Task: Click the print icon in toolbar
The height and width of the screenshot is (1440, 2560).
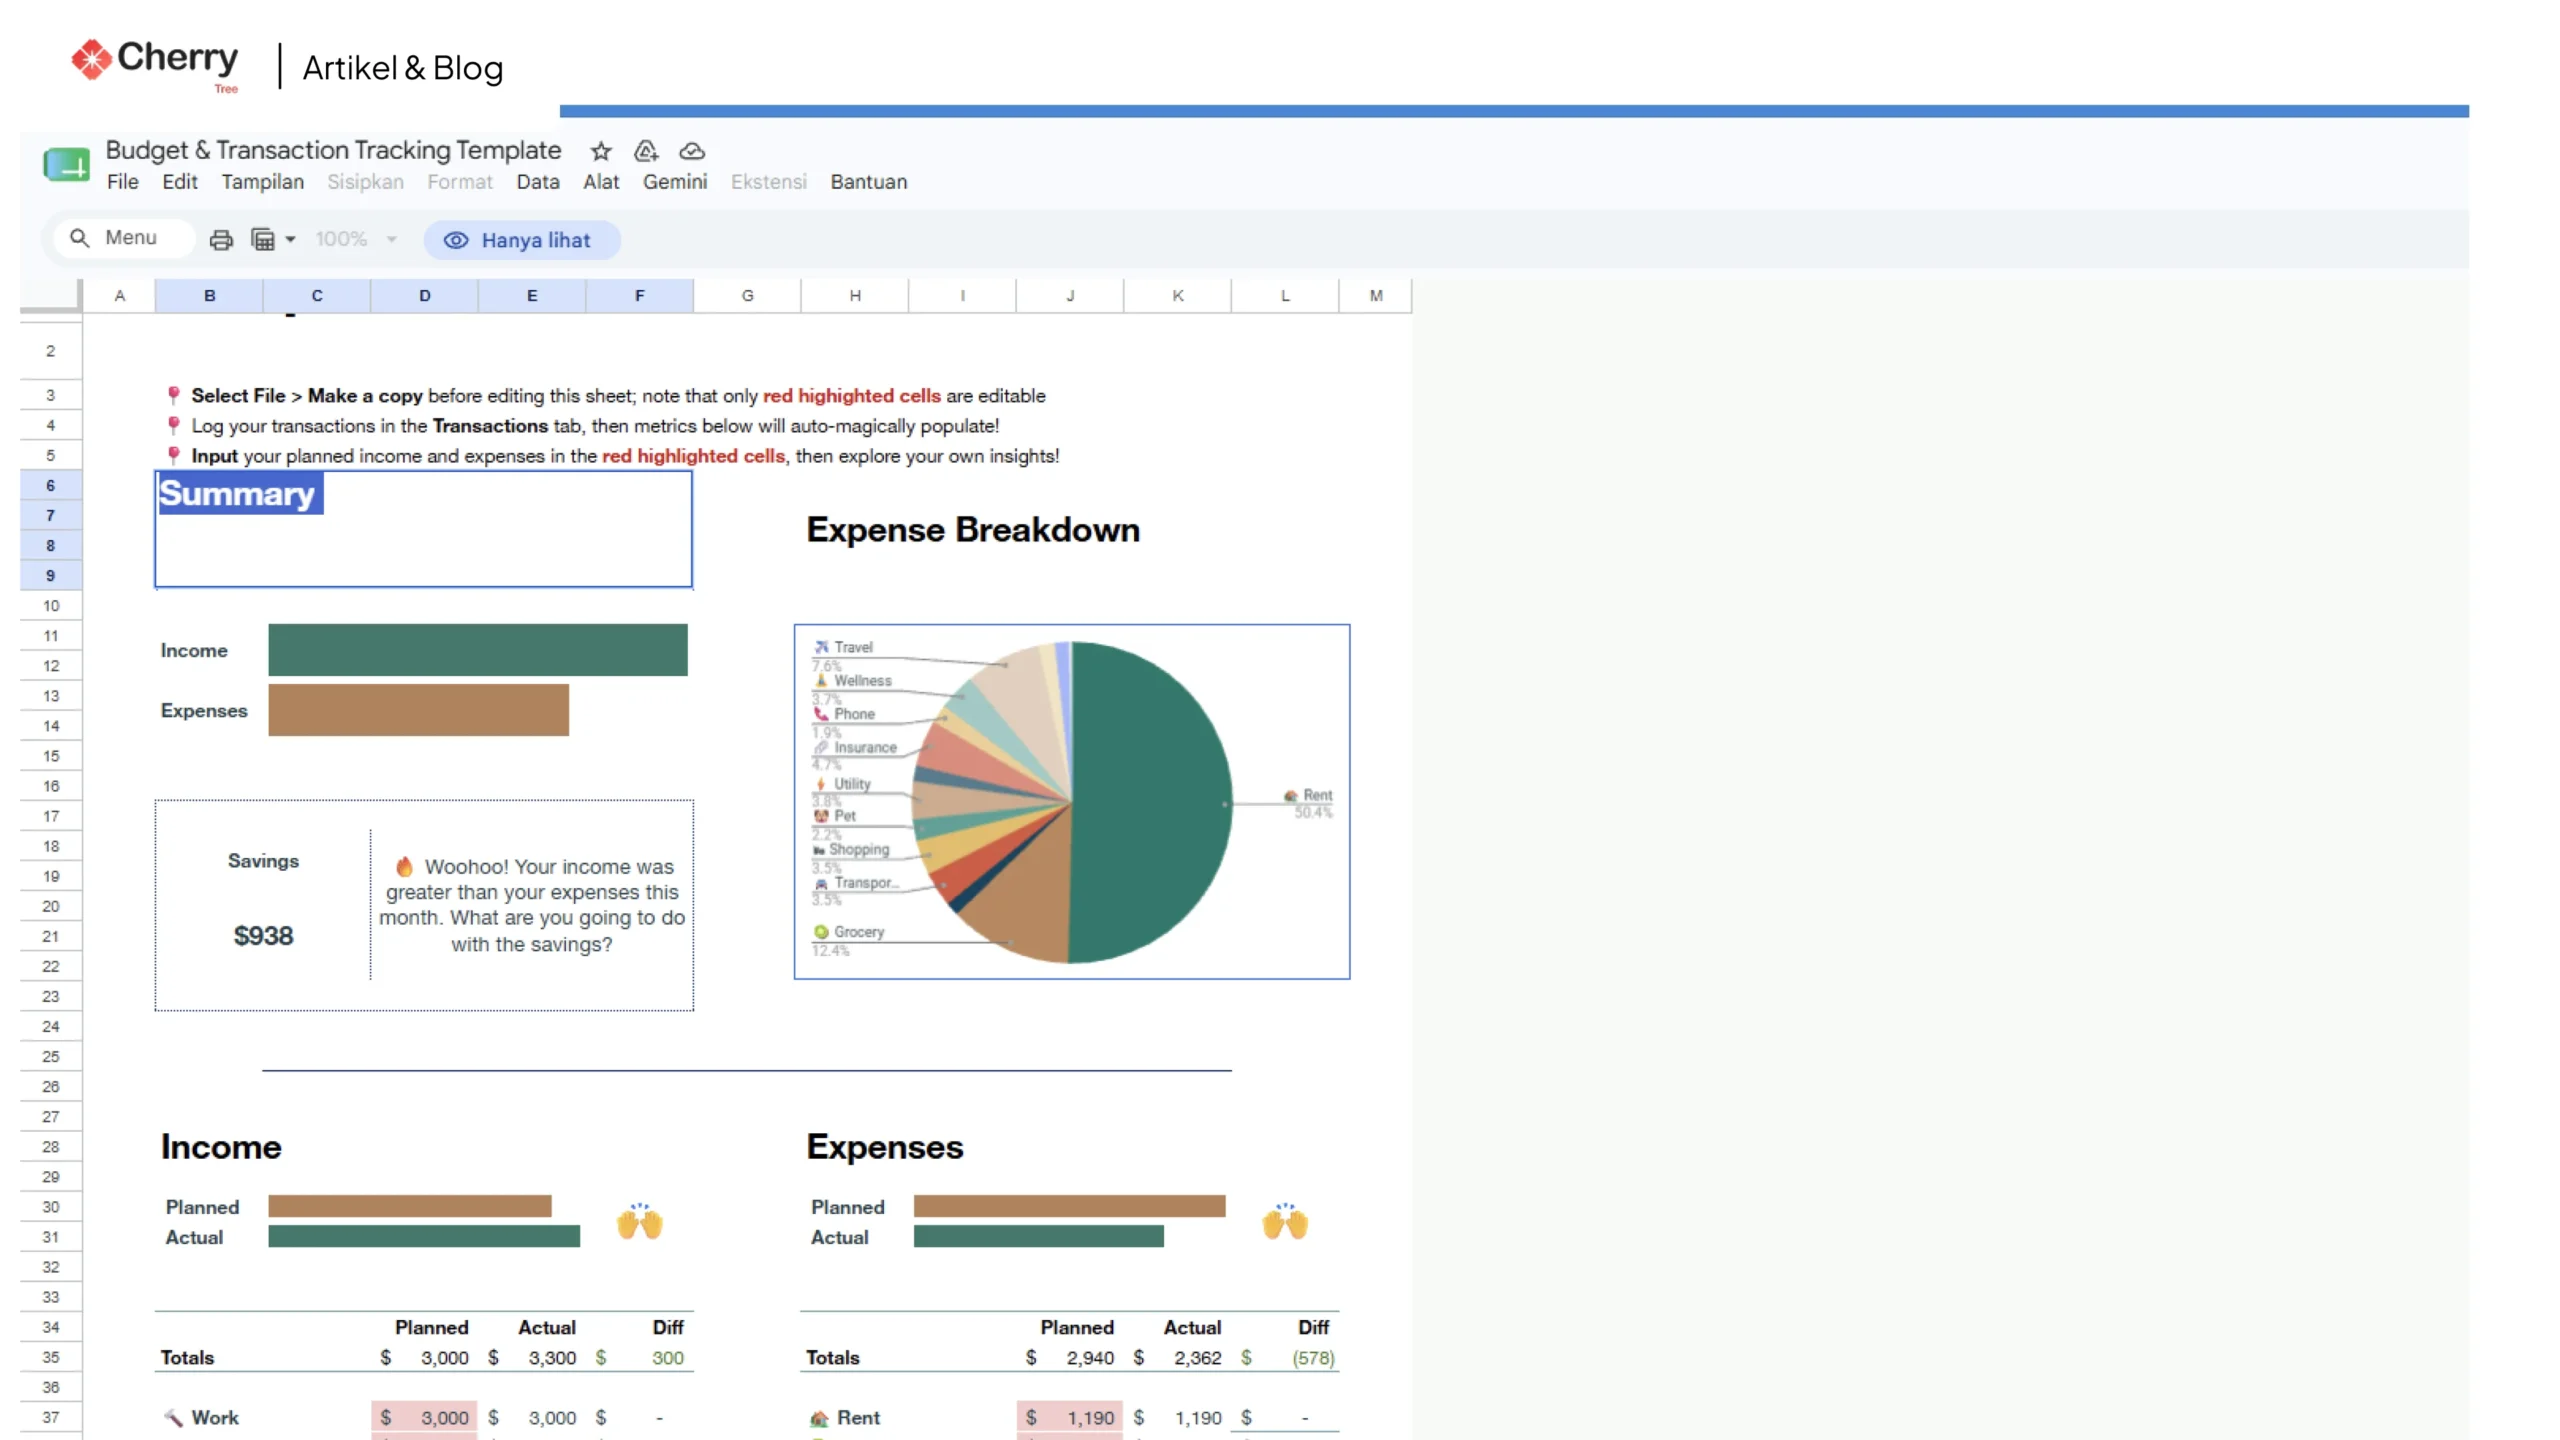Action: [x=221, y=240]
